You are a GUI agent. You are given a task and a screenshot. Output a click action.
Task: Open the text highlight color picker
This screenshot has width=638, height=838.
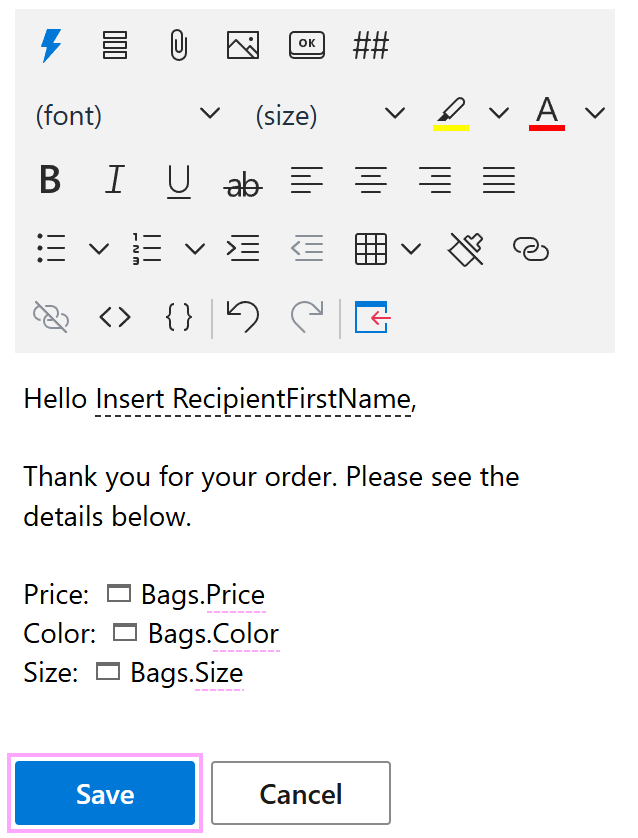(451, 112)
